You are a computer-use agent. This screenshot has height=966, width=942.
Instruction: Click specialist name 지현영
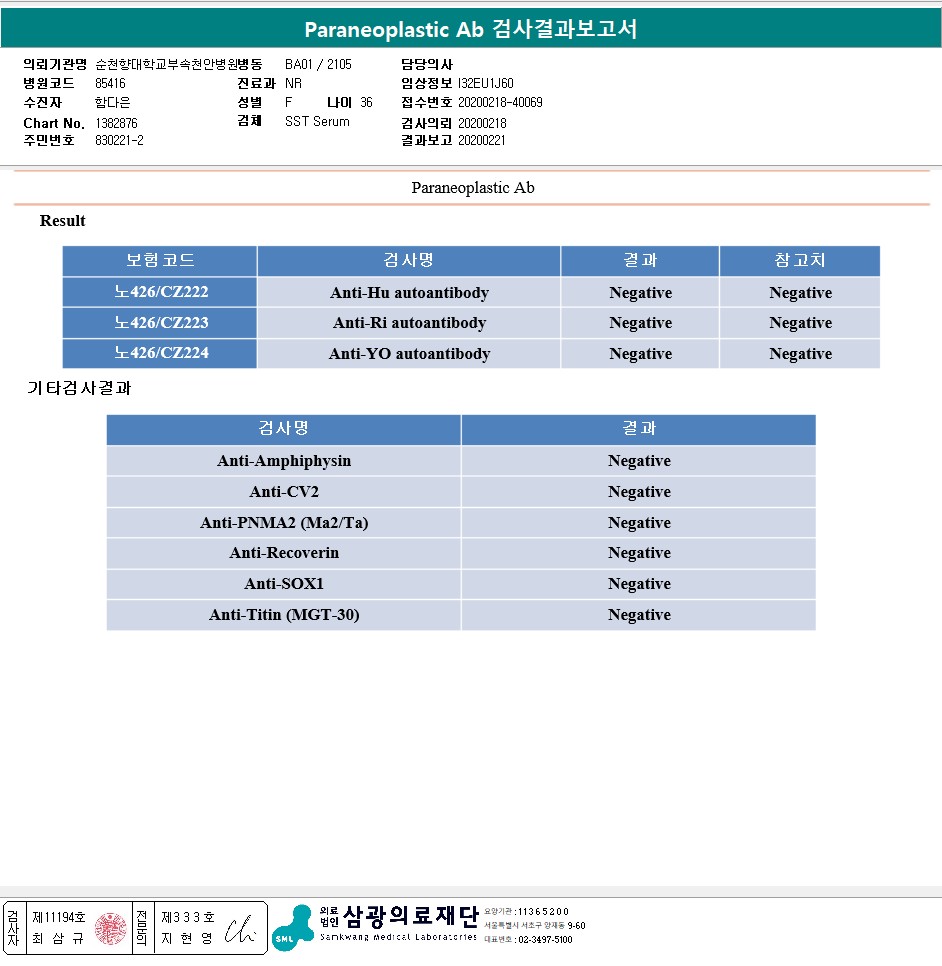[187, 938]
